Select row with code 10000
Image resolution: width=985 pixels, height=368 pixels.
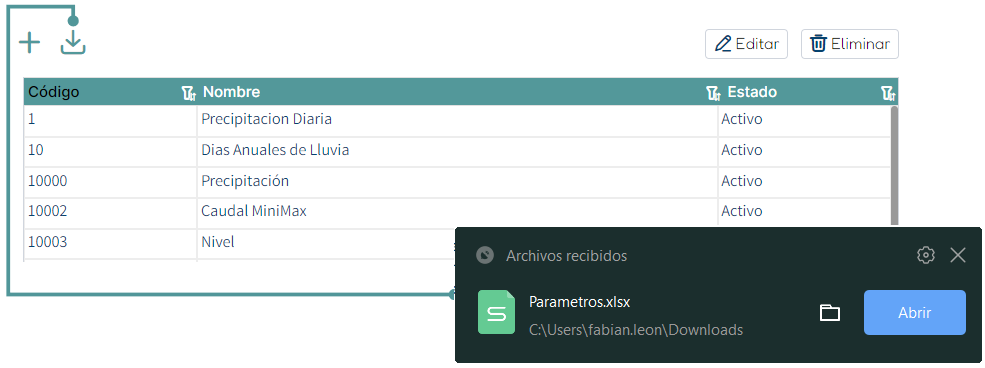[457, 181]
